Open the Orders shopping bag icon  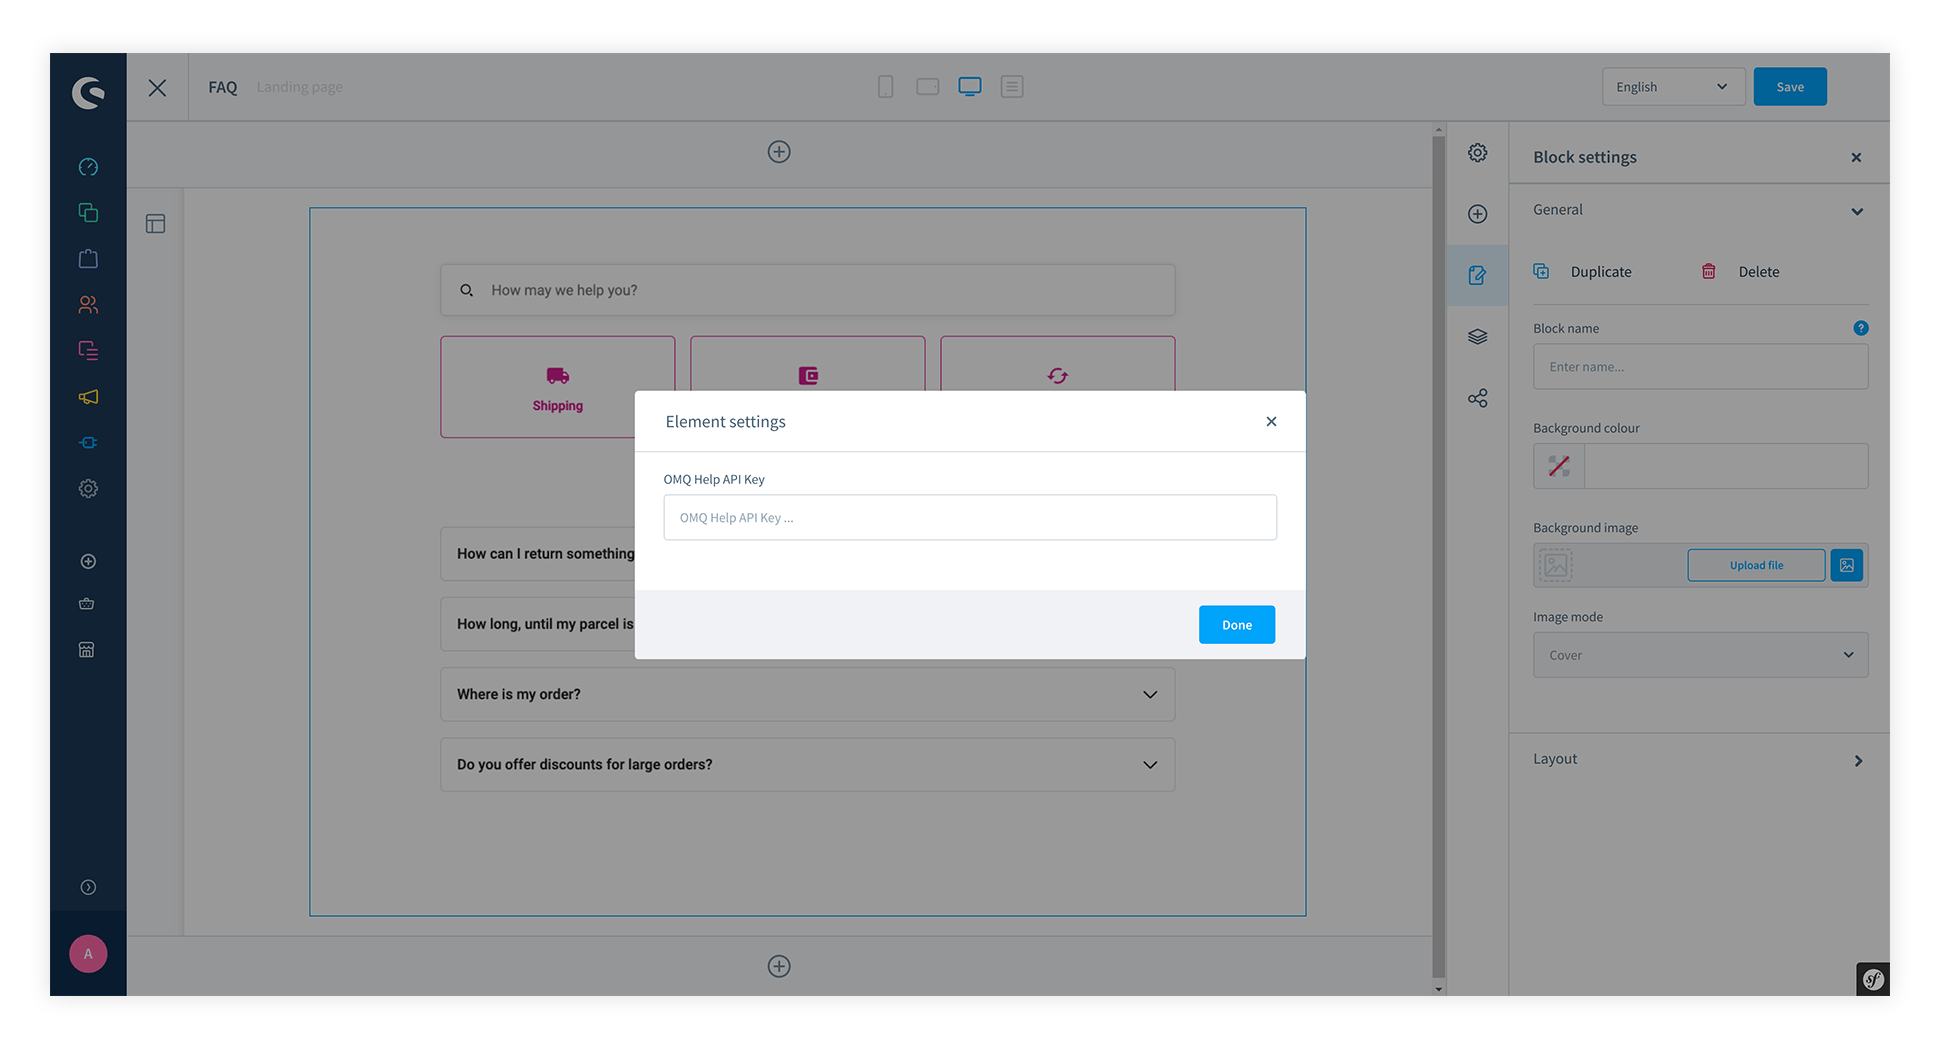click(88, 258)
